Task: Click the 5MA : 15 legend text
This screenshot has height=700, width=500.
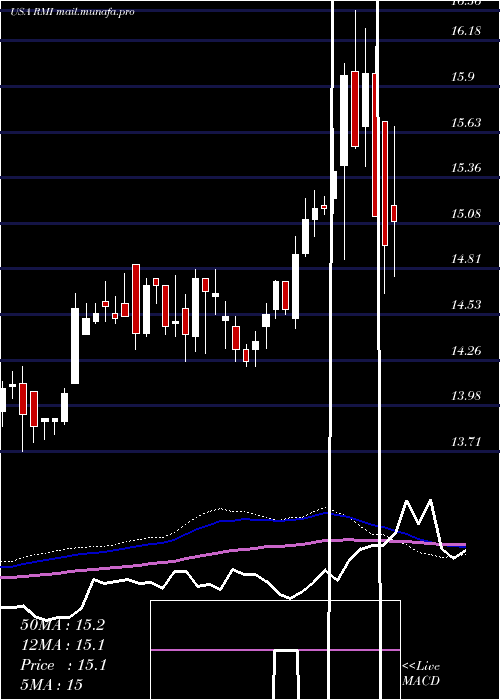Action: [51, 684]
